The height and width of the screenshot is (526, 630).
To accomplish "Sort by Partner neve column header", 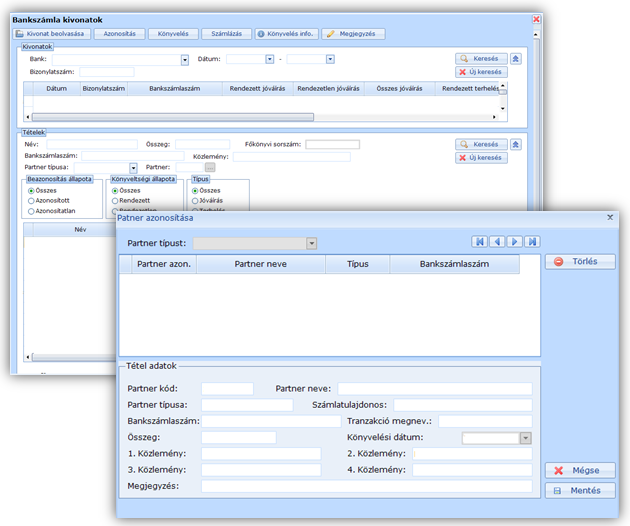I will pyautogui.click(x=261, y=264).
